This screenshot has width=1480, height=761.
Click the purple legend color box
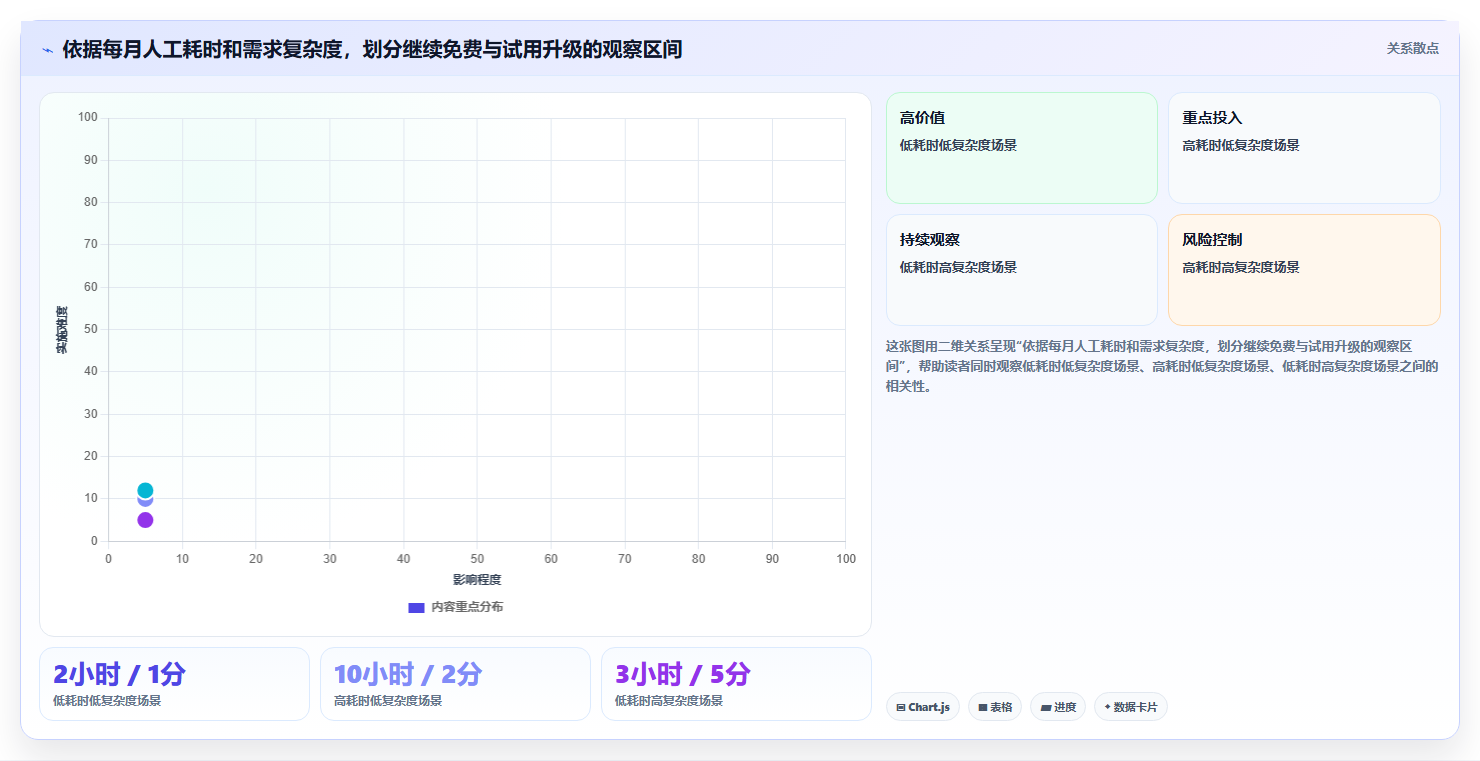point(416,607)
